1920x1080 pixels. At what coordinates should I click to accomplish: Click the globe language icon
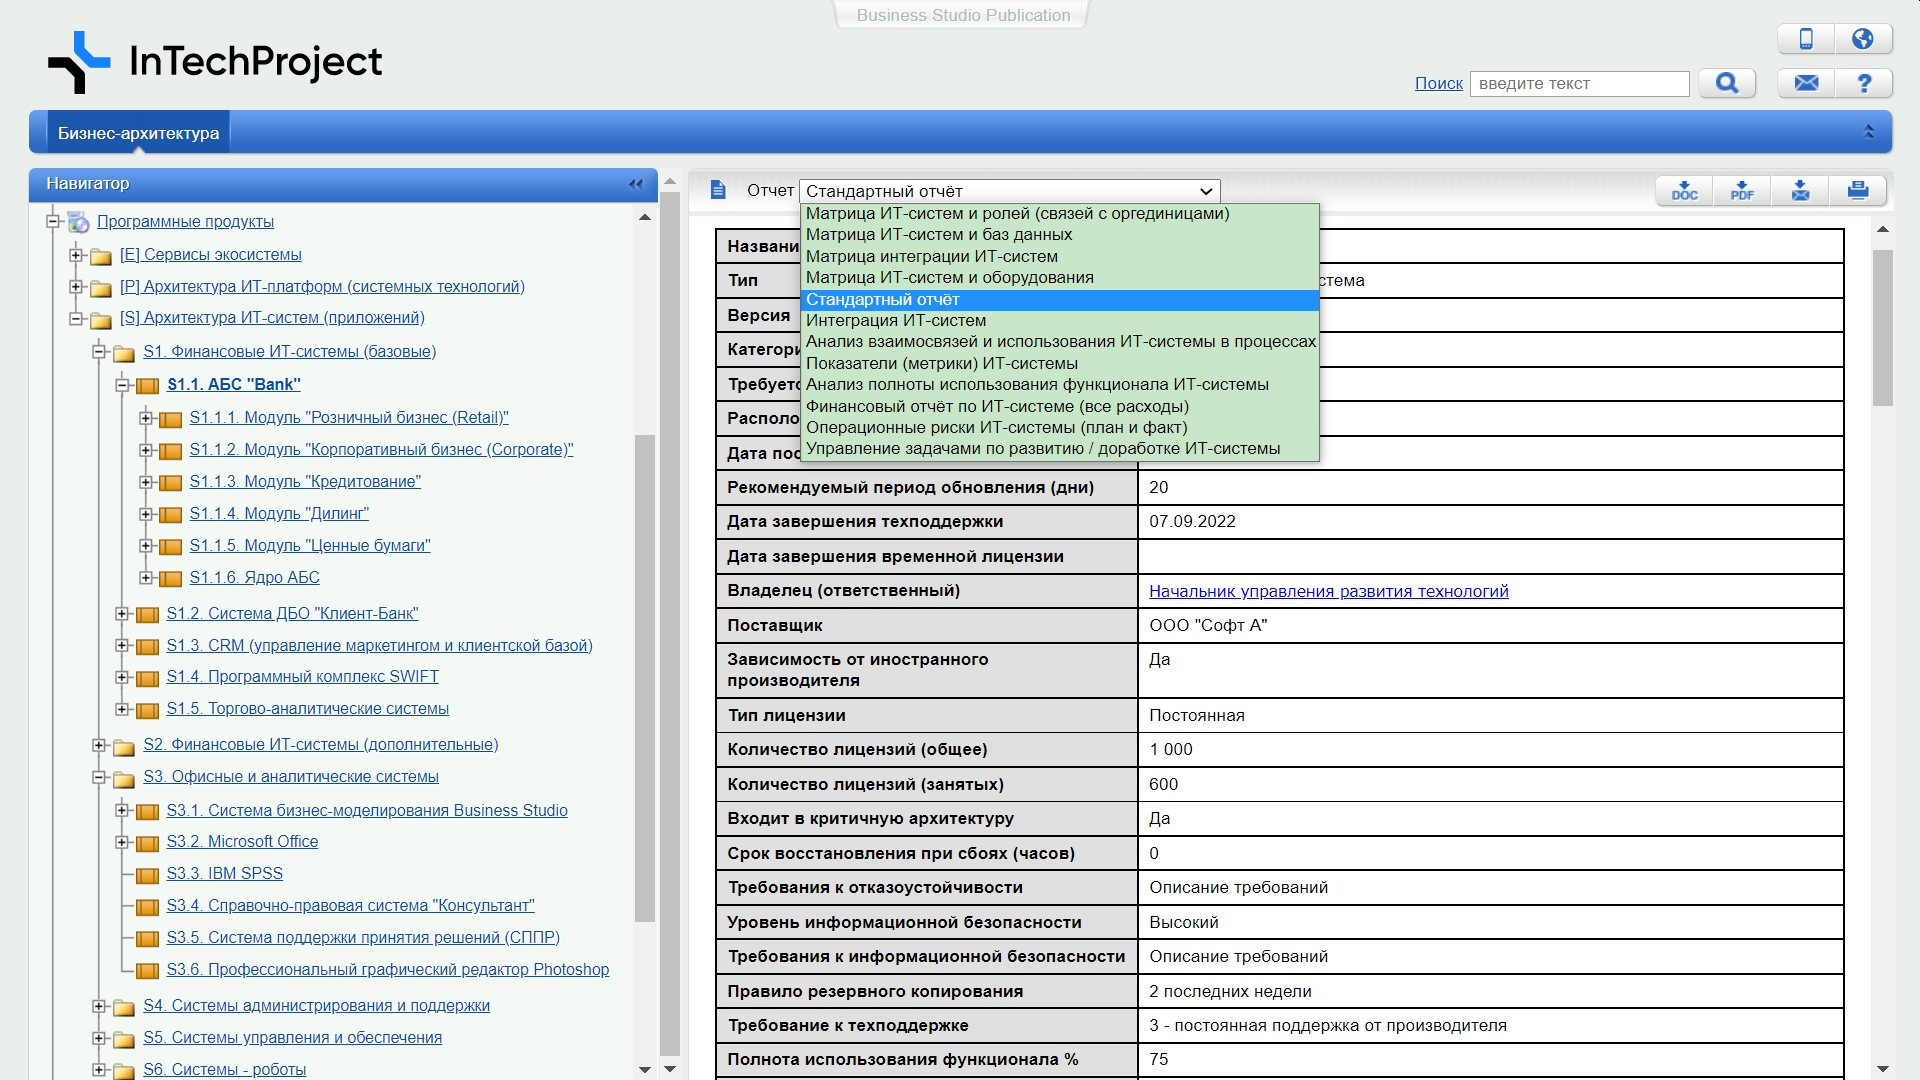pyautogui.click(x=1862, y=39)
